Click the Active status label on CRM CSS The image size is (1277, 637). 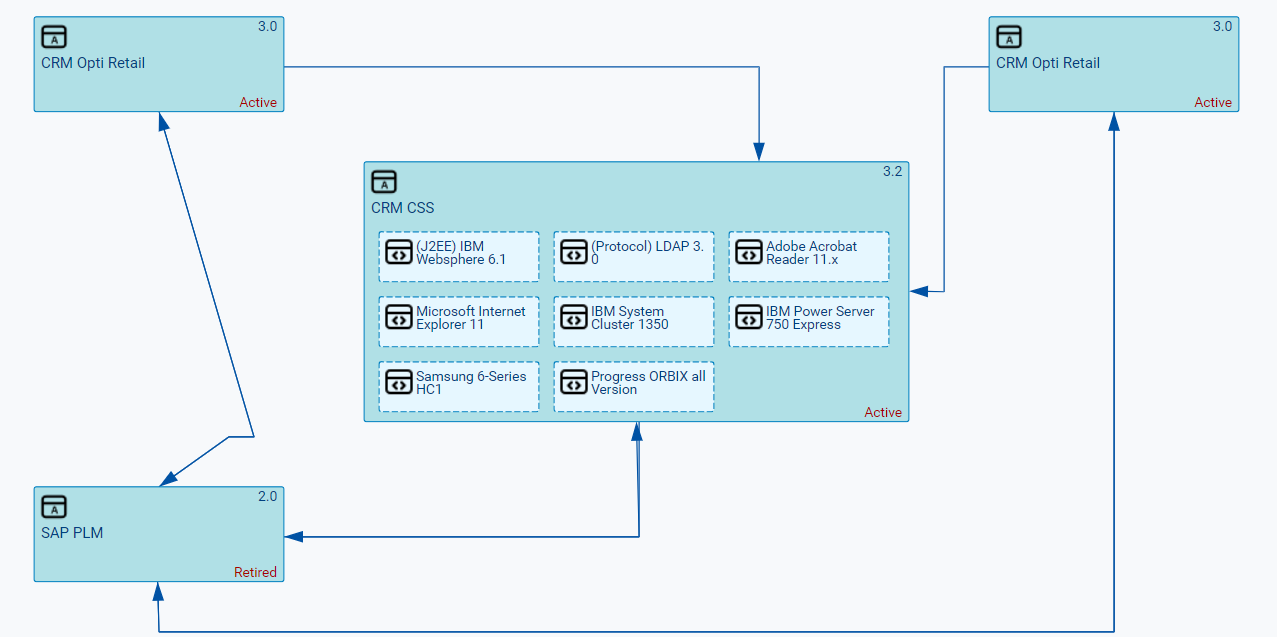[883, 412]
